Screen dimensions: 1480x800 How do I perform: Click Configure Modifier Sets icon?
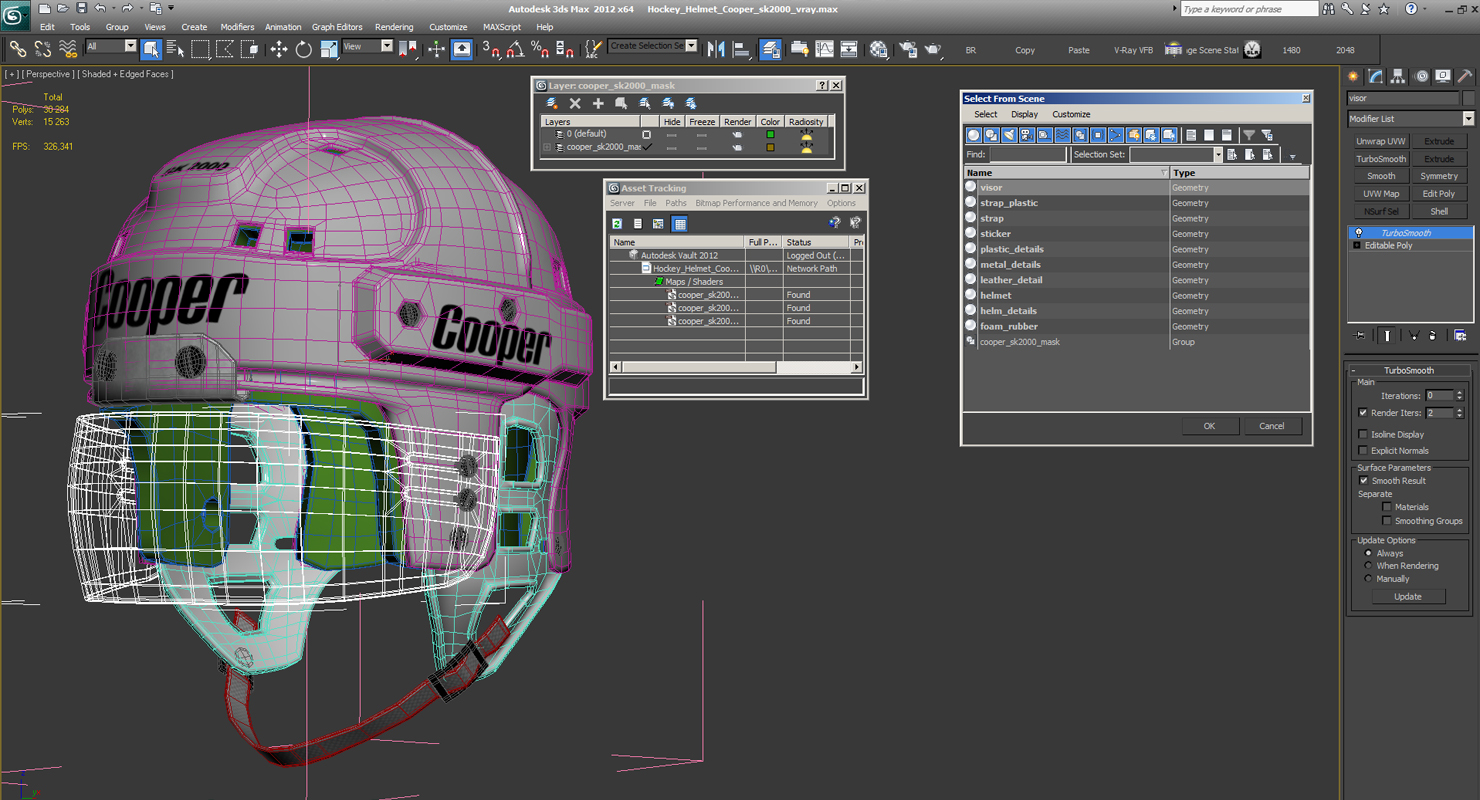[x=1460, y=336]
